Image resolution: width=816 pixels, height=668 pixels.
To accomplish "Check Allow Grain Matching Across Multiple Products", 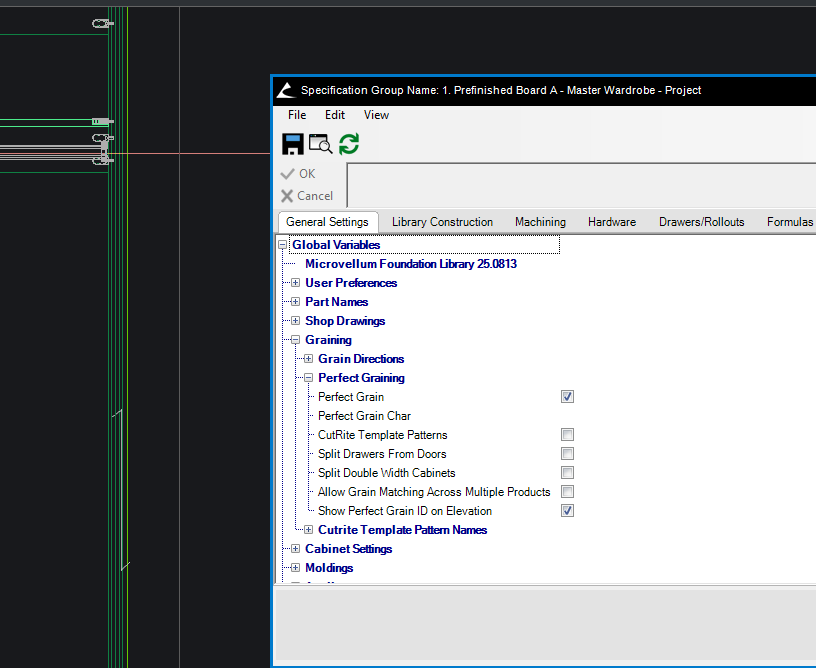I will [x=567, y=492].
